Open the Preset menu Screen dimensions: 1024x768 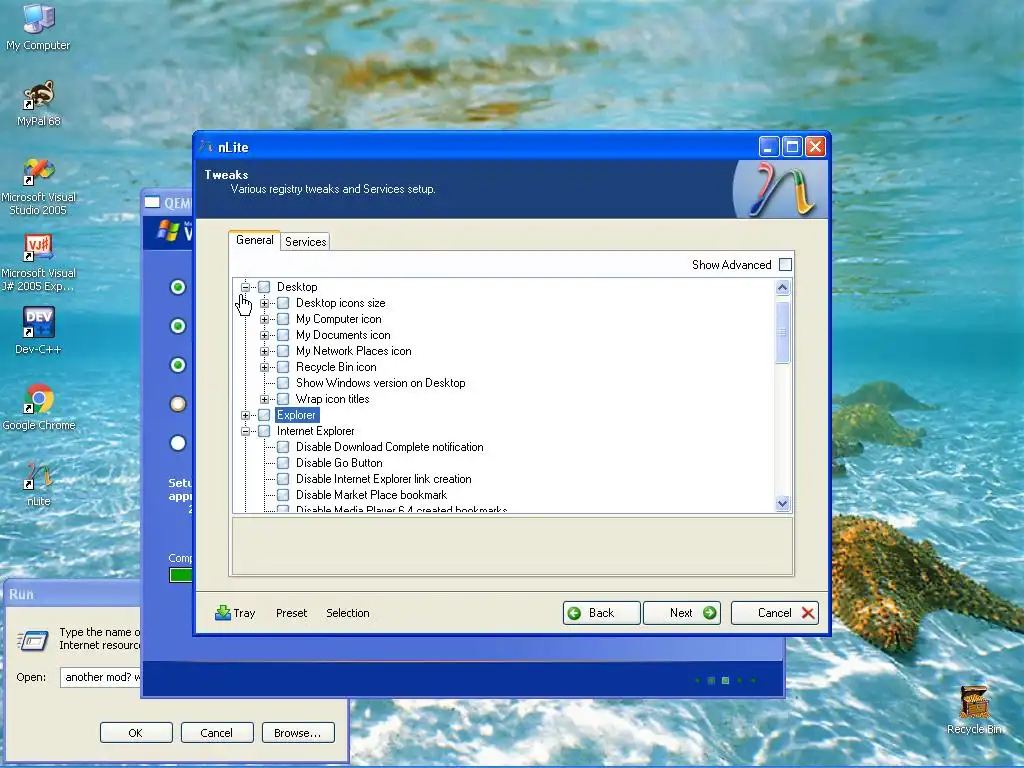pyautogui.click(x=291, y=613)
